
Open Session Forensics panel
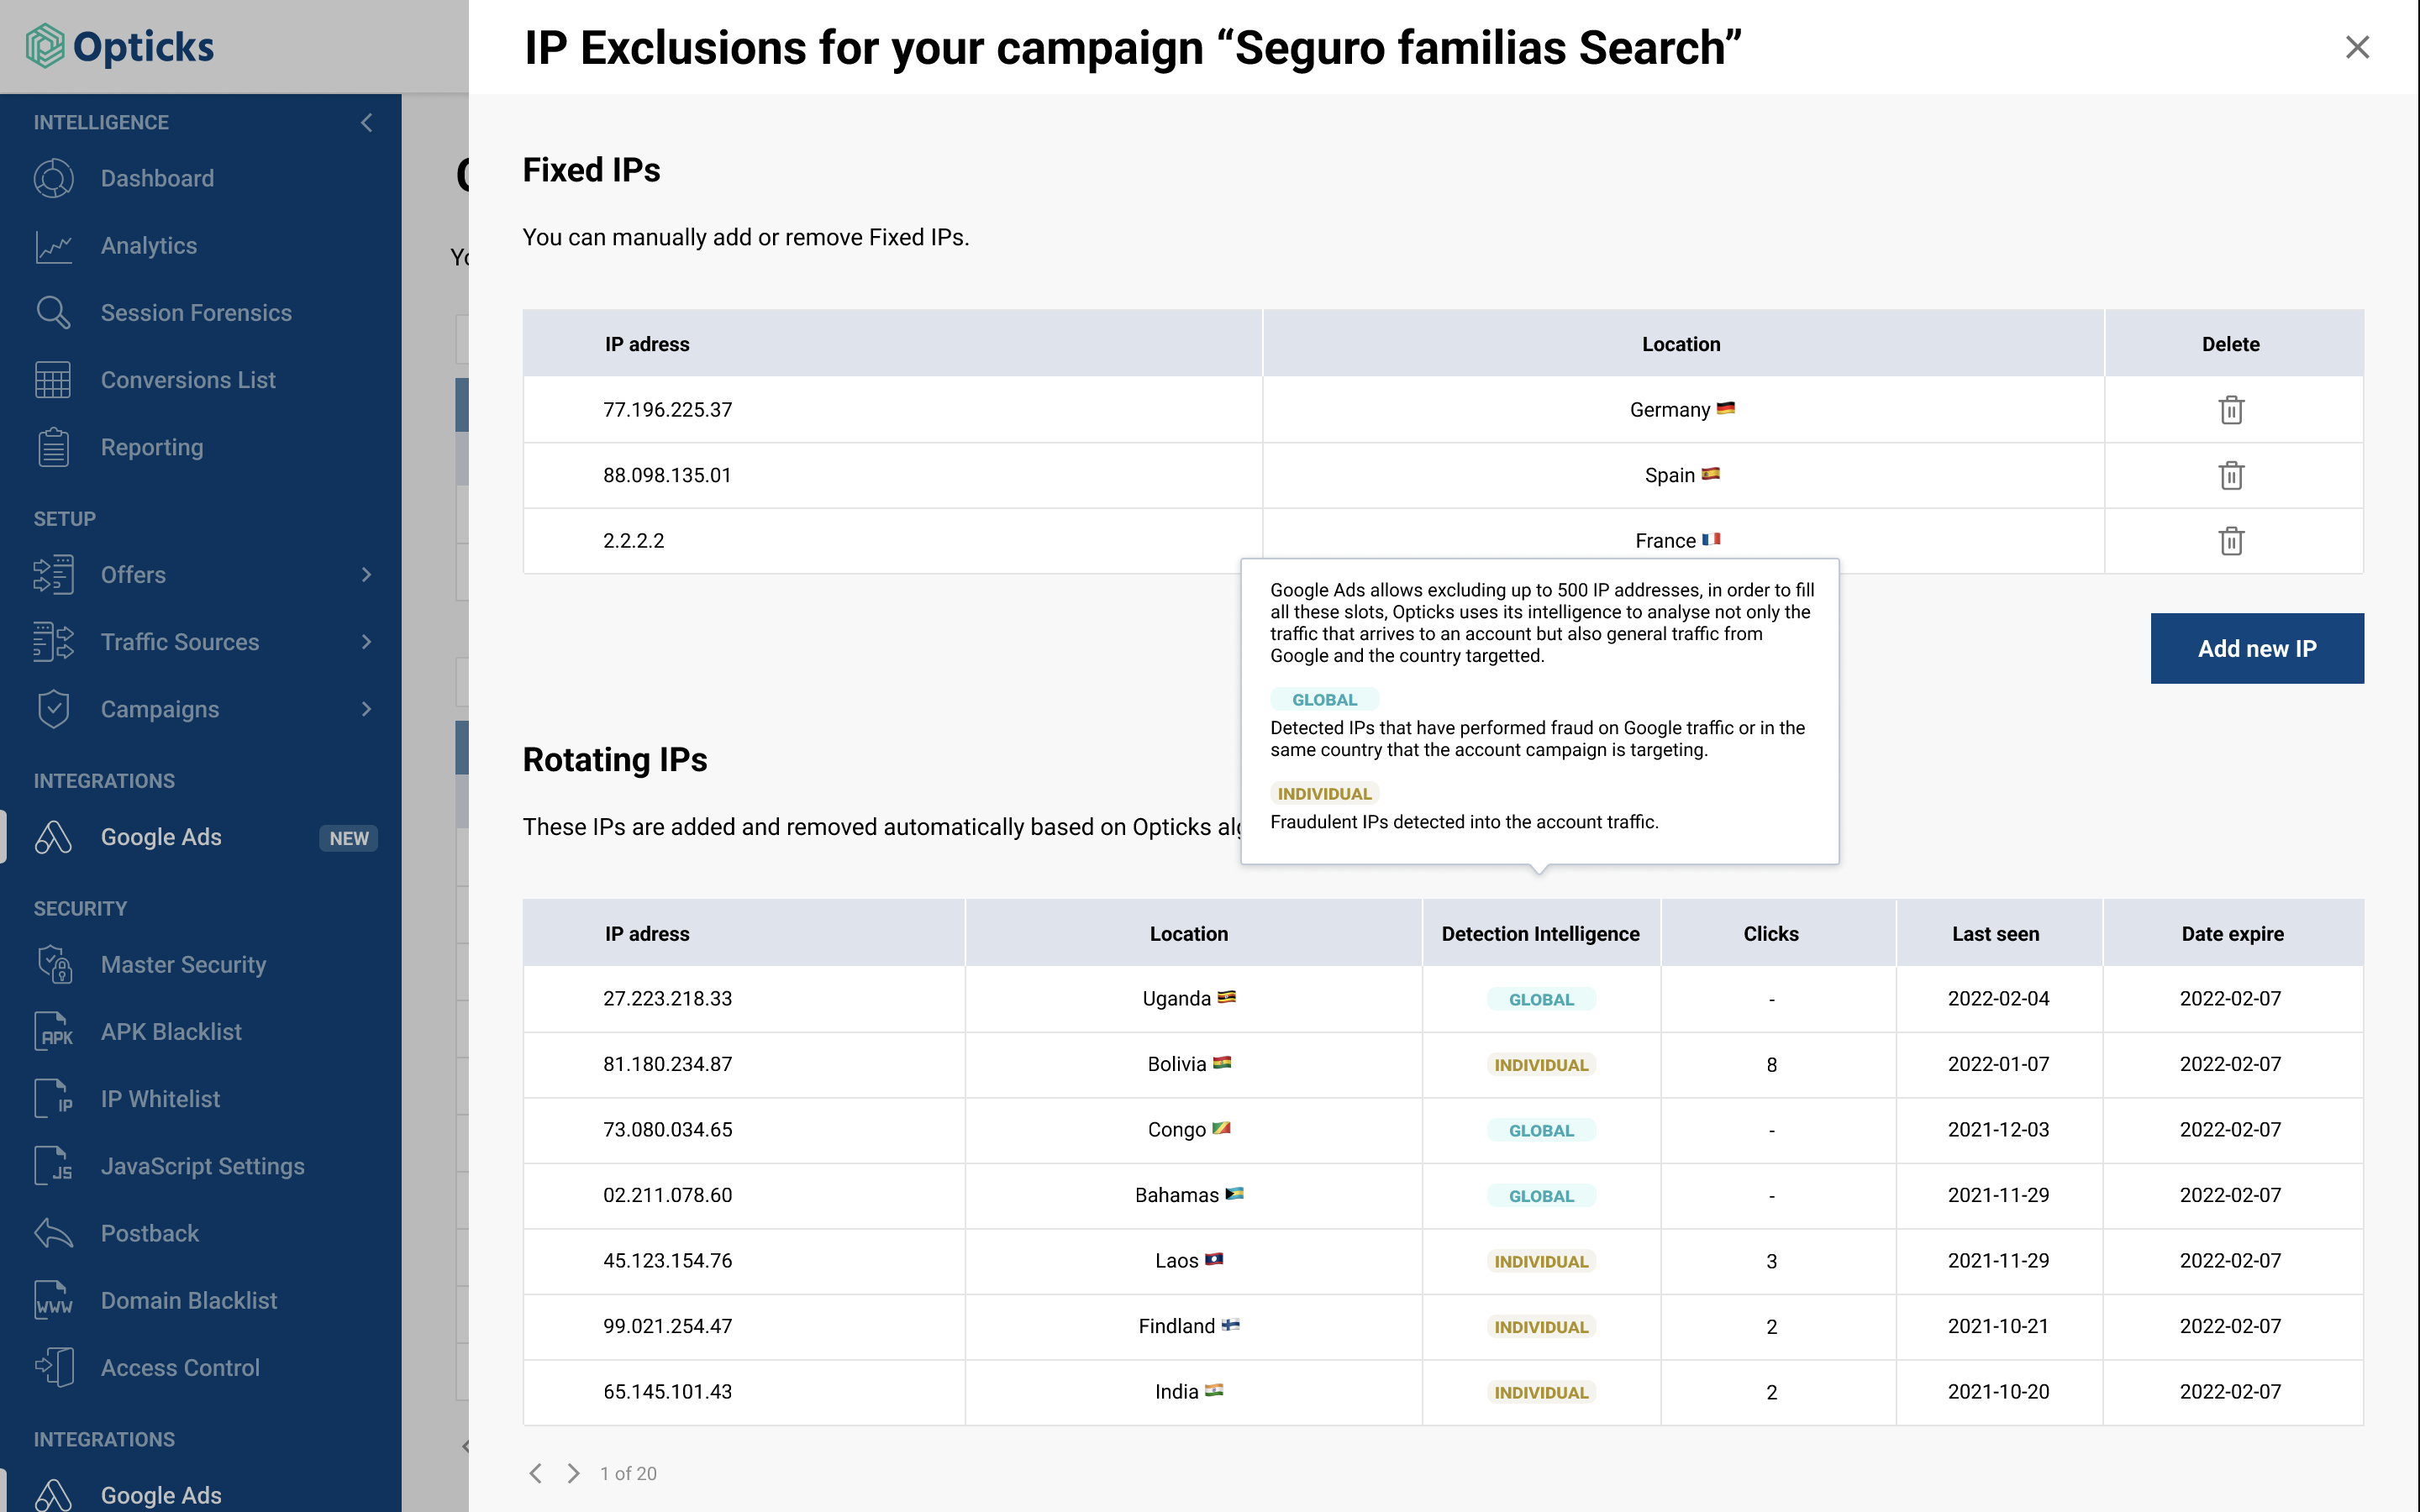[x=197, y=312]
